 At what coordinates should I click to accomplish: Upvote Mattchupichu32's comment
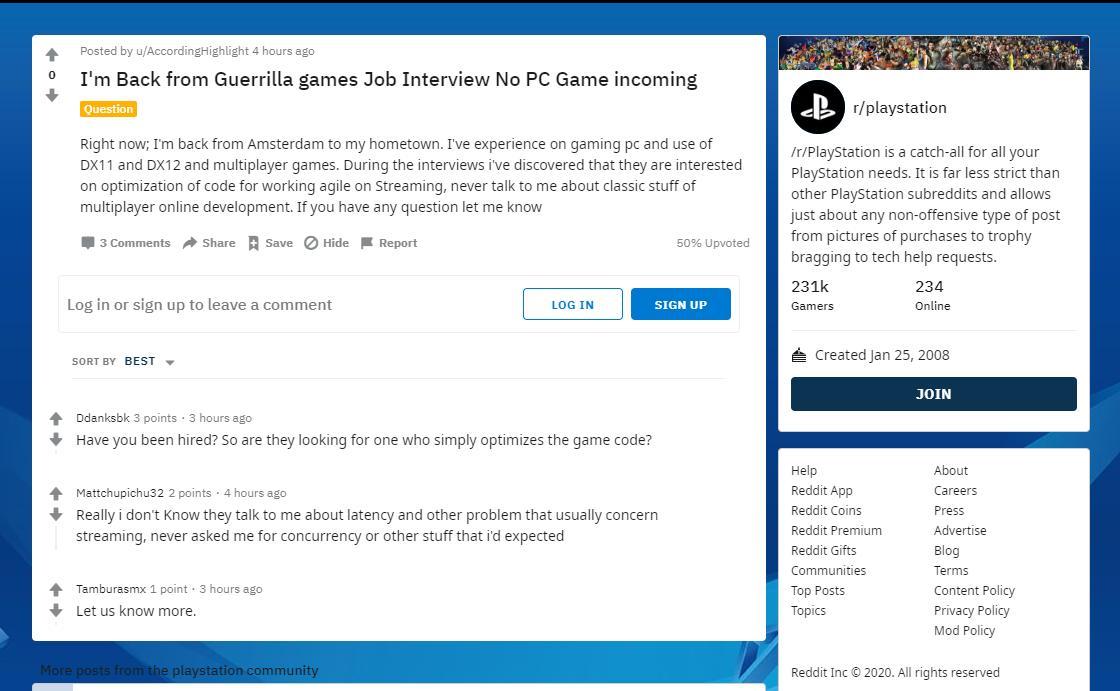(56, 493)
